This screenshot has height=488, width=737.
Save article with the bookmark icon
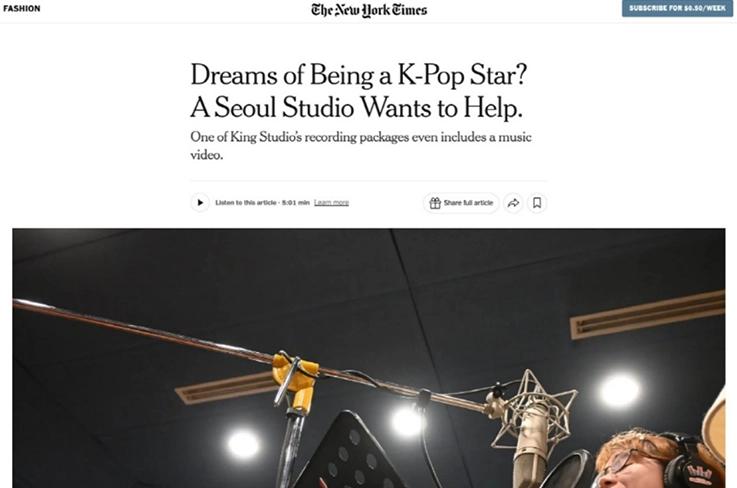(x=537, y=203)
